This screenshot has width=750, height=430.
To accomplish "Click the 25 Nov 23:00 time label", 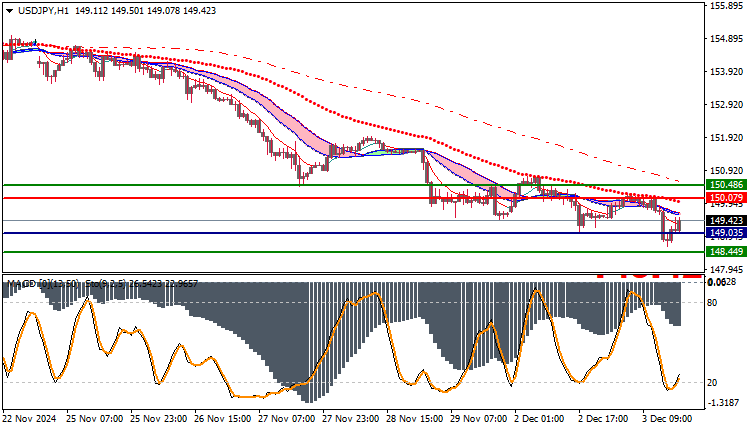I will [x=159, y=419].
